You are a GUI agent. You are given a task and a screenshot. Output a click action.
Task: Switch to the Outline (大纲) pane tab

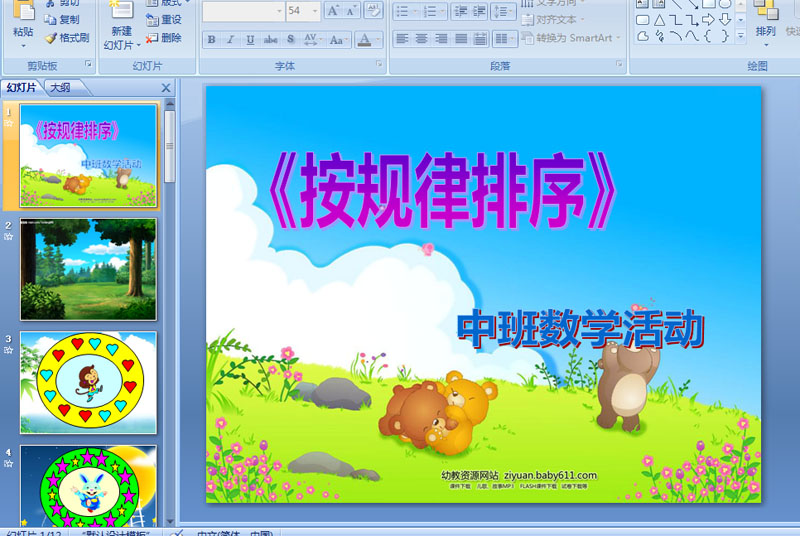point(61,88)
